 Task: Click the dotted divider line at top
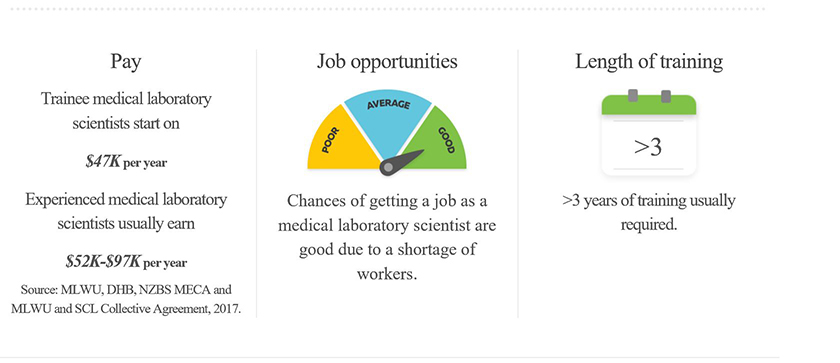(388, 9)
